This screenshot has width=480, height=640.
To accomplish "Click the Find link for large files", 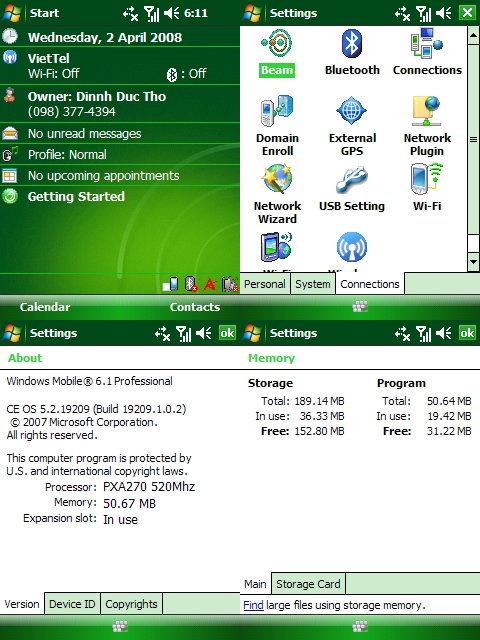I will tap(253, 604).
